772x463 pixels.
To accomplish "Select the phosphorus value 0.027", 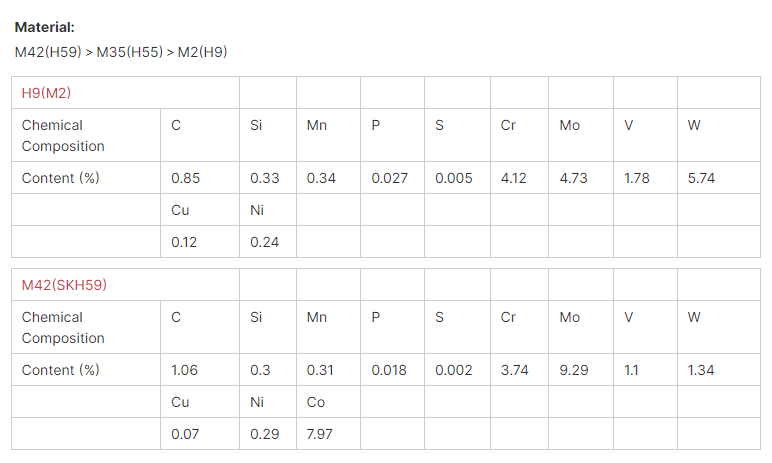I will tap(389, 178).
